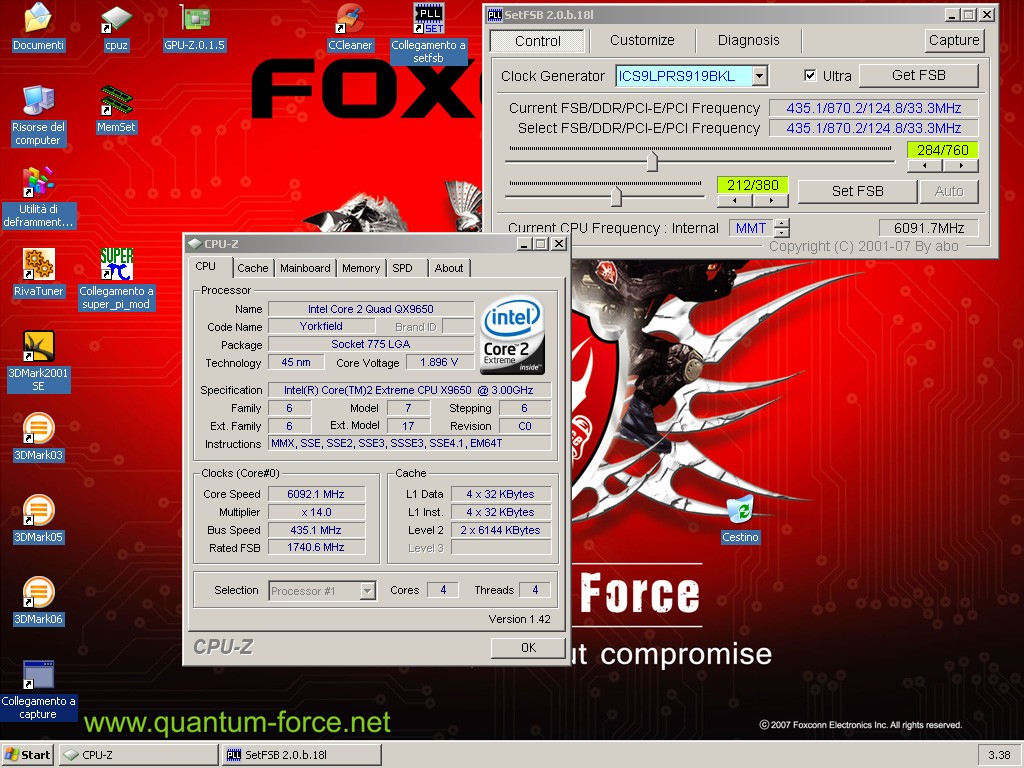The height and width of the screenshot is (768, 1024).
Task: Click the disabled Auto button in SetFSB
Action: pos(949,191)
